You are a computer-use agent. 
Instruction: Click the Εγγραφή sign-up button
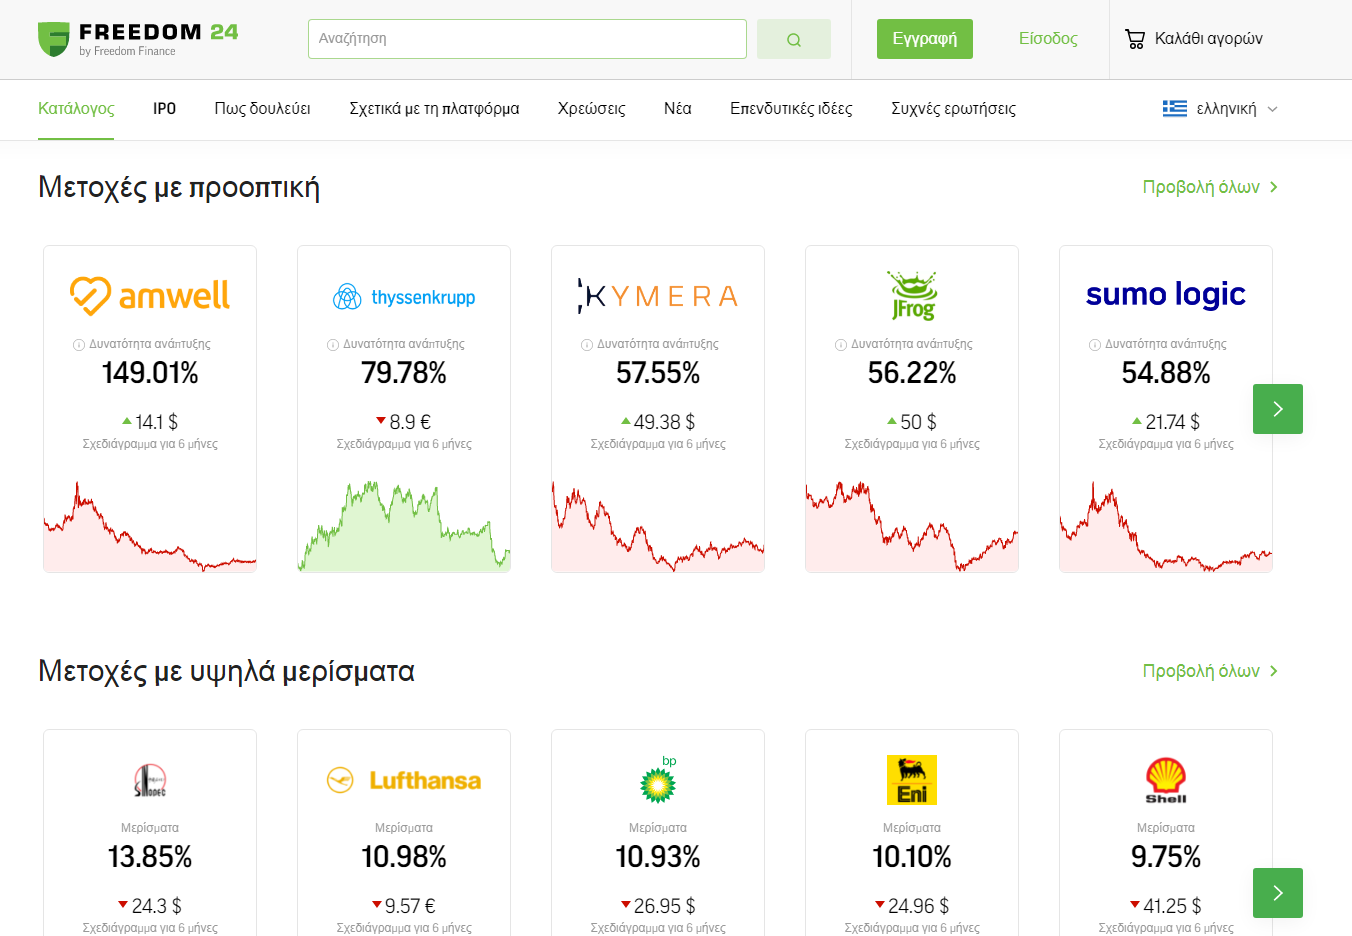924,39
